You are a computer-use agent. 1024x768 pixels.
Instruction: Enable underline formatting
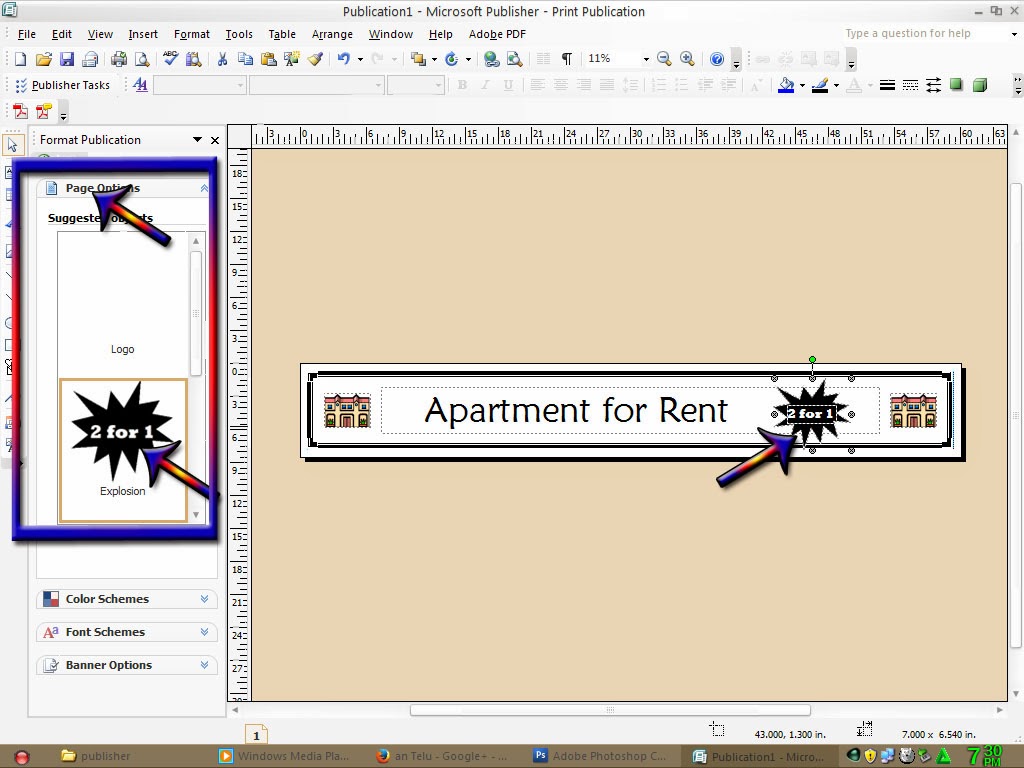(x=510, y=85)
